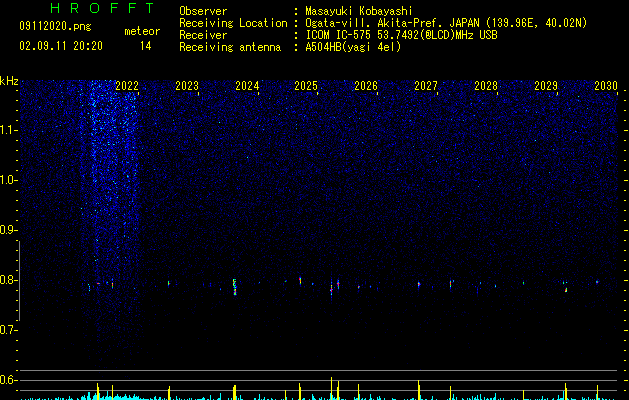Click the 2027 time axis marker
This screenshot has height=400, width=629.
426,86
